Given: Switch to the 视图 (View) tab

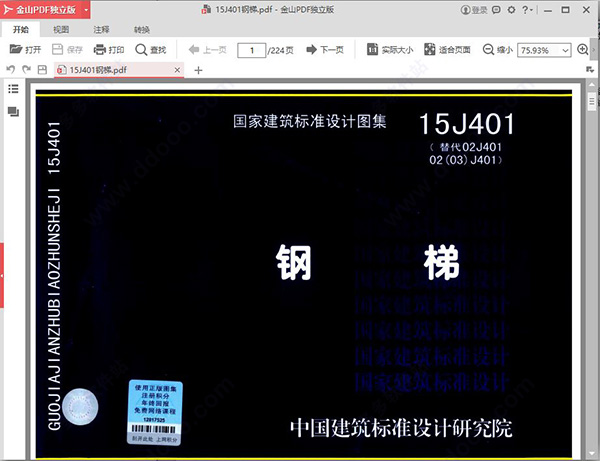Looking at the screenshot, I should (x=61, y=30).
